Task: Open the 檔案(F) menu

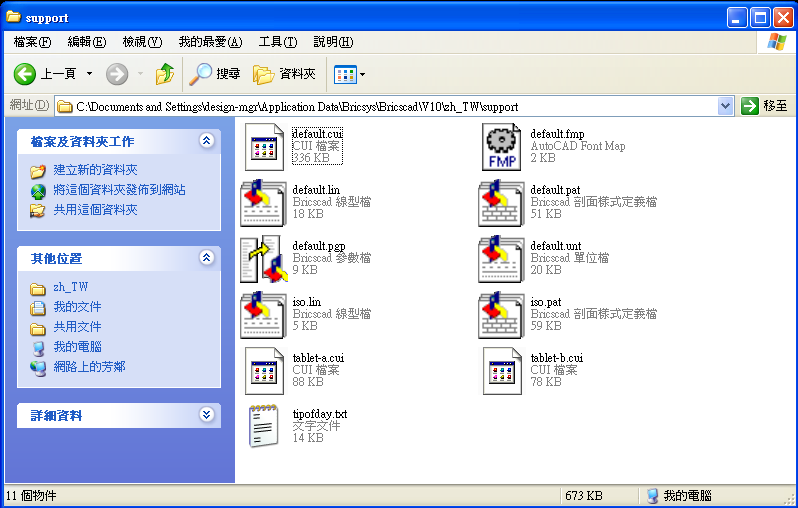Action: click(32, 42)
